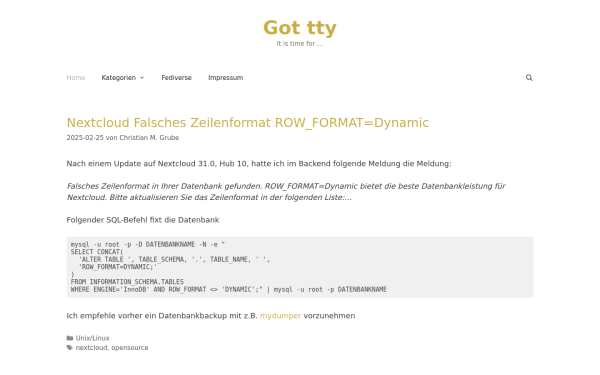Visit the Got tty site title
This screenshot has height=375, width=600.
300,28
